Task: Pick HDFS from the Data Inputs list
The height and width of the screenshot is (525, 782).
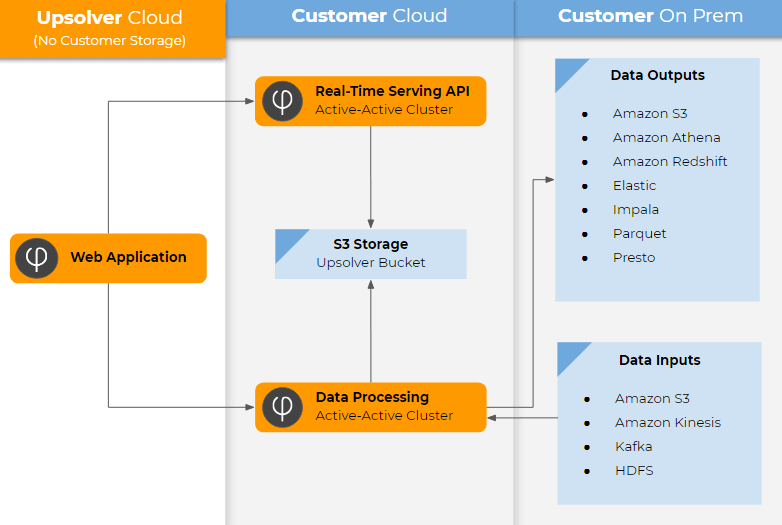Action: coord(634,471)
